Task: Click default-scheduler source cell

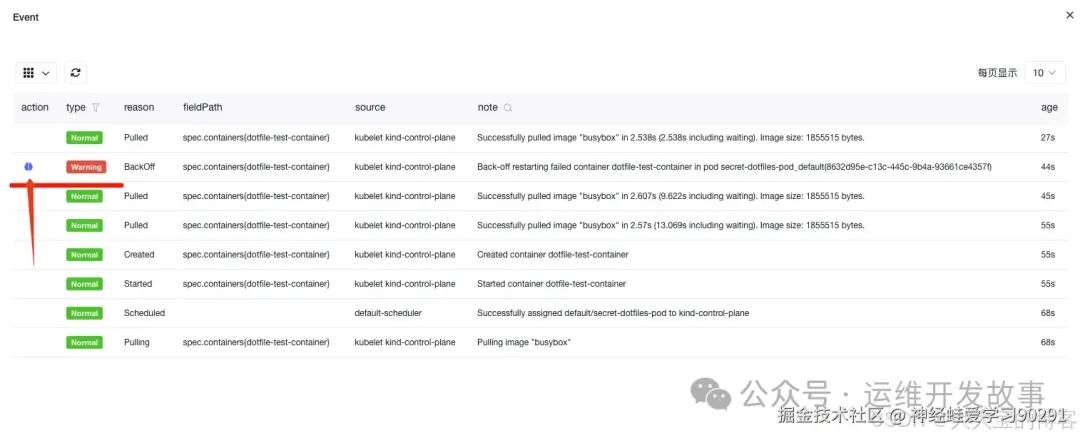Action: pos(388,313)
